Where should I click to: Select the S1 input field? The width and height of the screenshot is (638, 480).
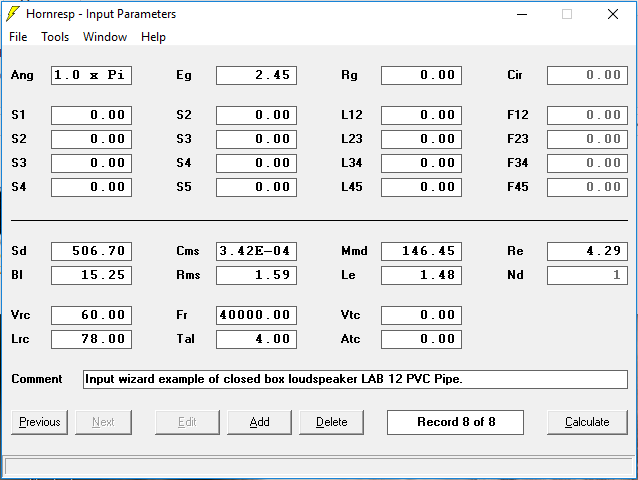tap(92, 115)
